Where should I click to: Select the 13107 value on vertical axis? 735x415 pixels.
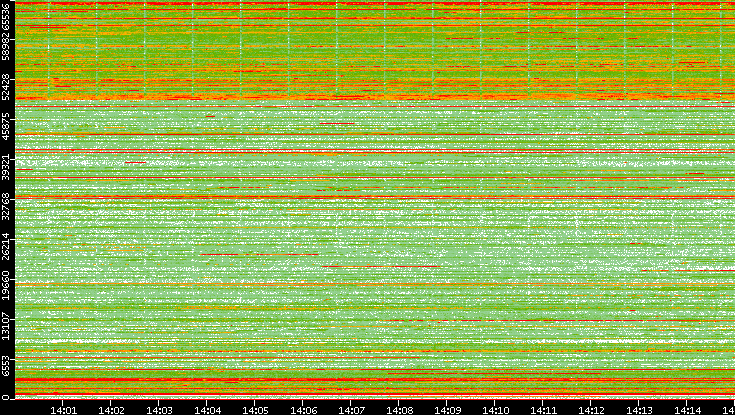coord(6,325)
